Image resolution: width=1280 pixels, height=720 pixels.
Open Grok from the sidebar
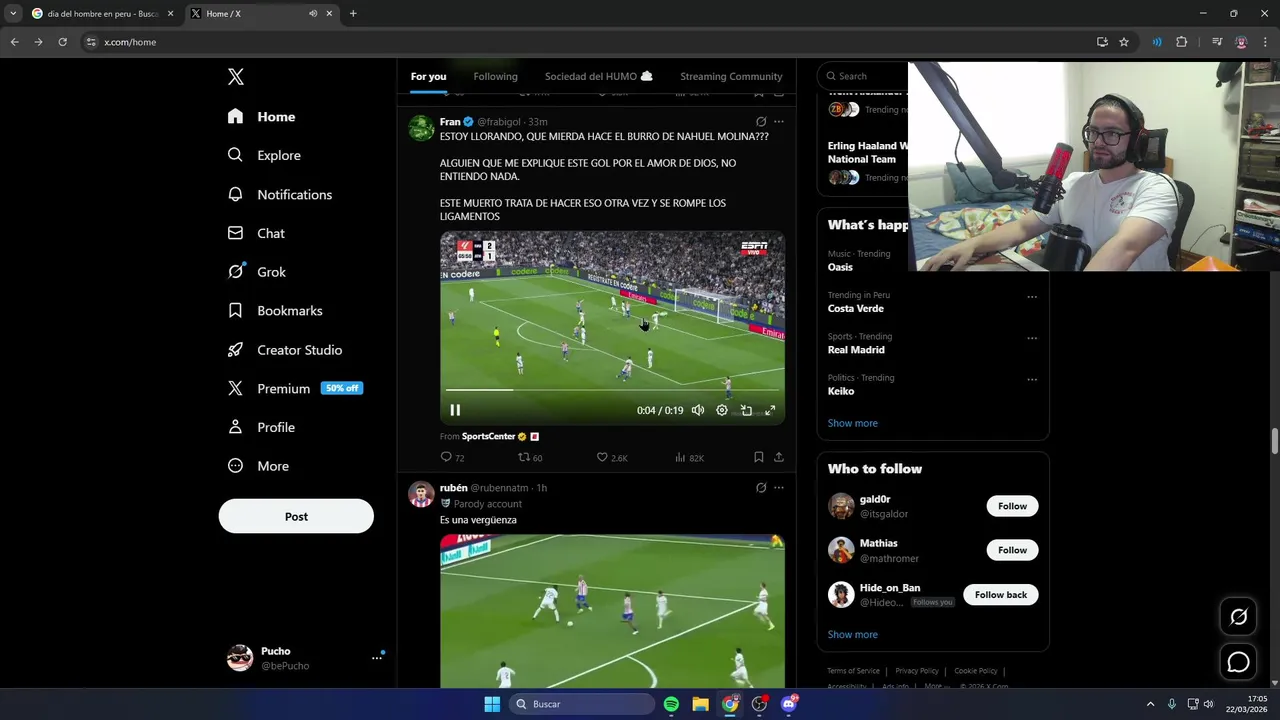pyautogui.click(x=256, y=272)
